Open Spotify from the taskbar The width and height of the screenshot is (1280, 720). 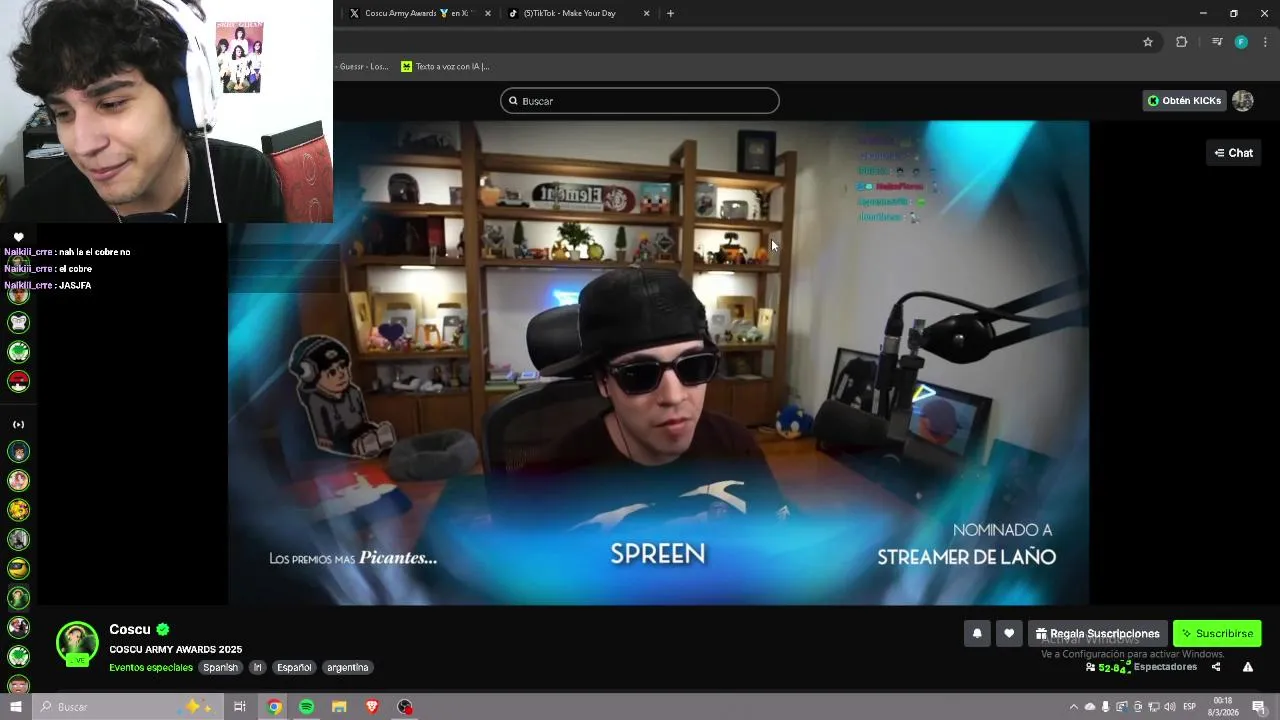(x=306, y=707)
